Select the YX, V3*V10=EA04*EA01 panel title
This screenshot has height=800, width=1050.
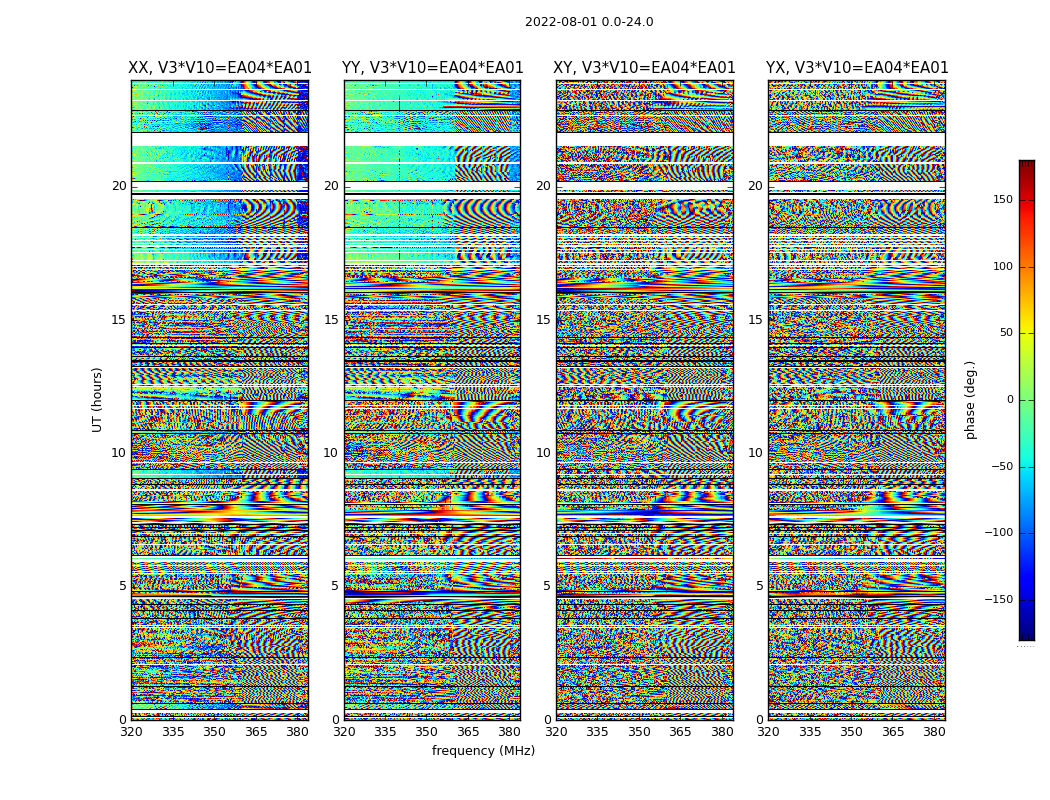pyautogui.click(x=857, y=68)
